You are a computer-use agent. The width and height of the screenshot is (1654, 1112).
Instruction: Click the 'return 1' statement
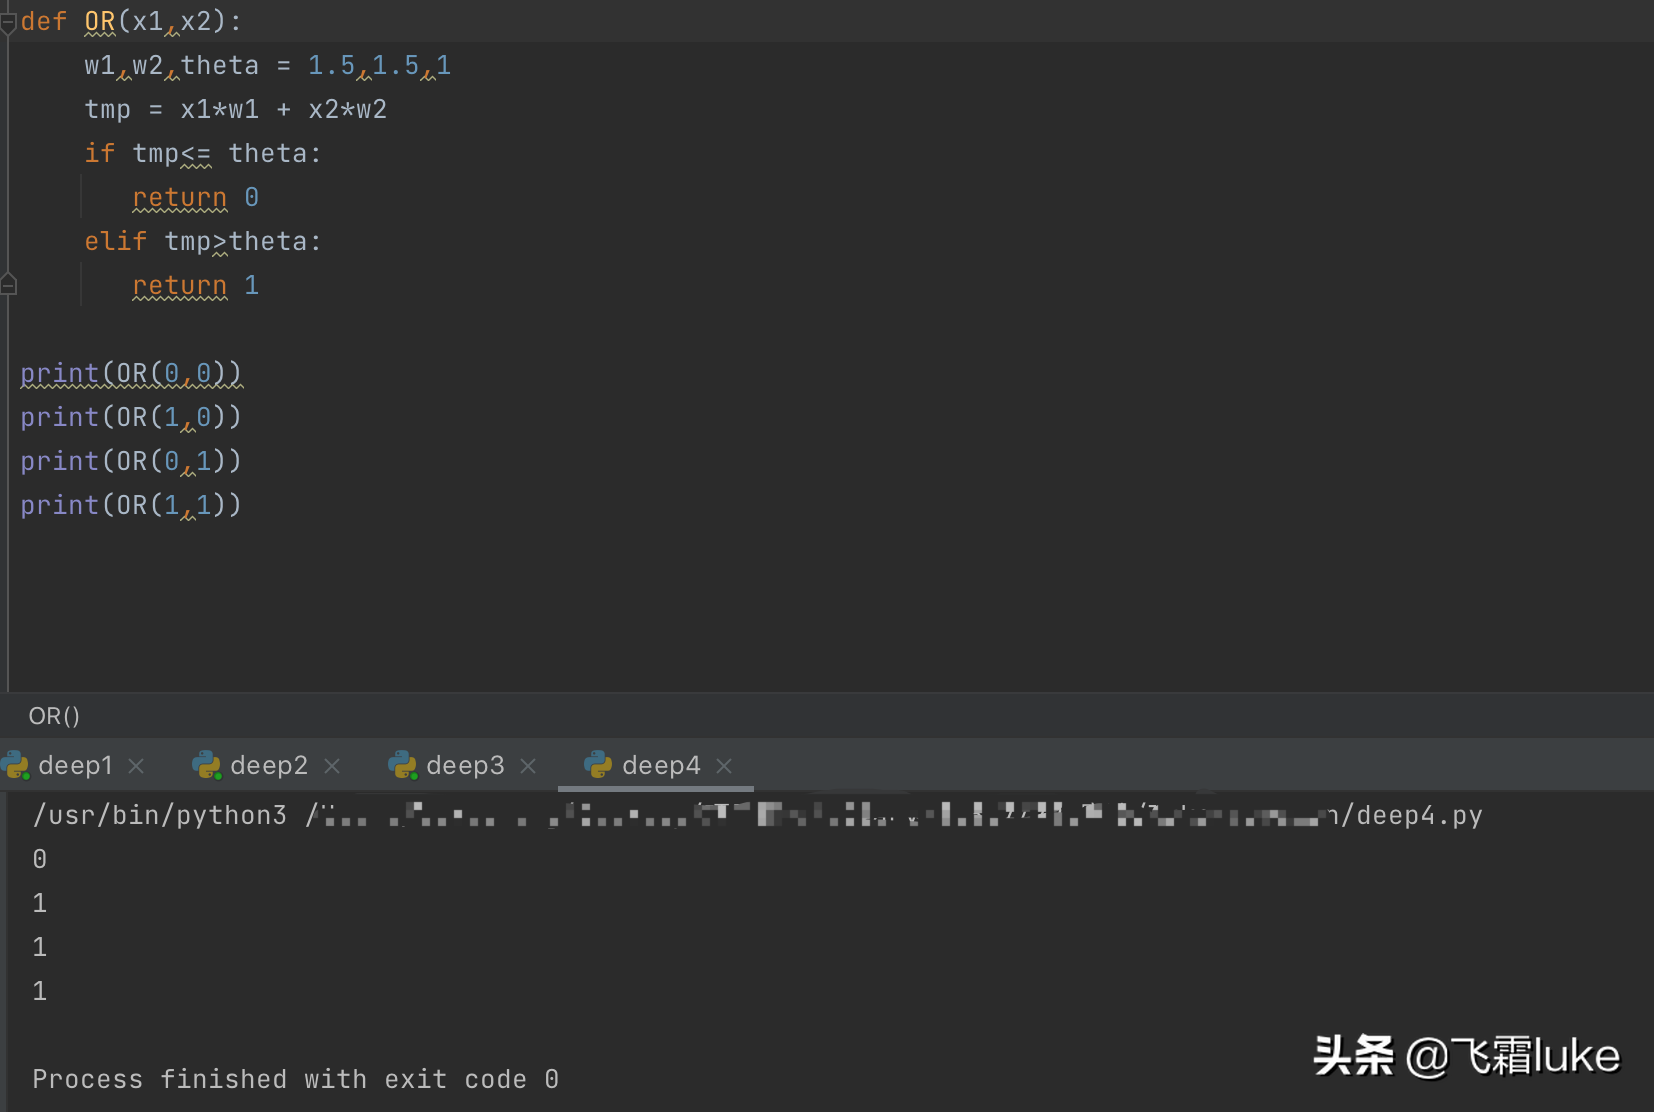[x=196, y=286]
